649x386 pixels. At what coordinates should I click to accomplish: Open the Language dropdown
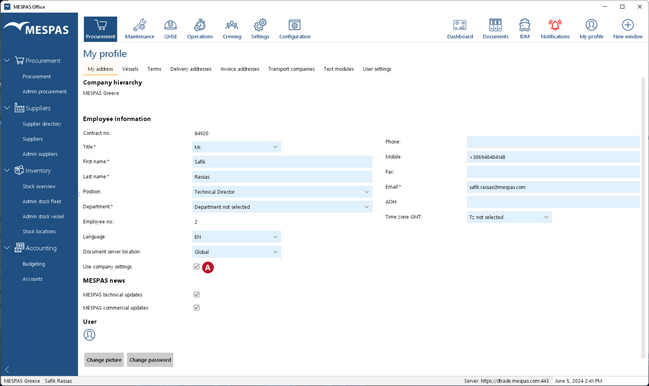[x=236, y=237]
